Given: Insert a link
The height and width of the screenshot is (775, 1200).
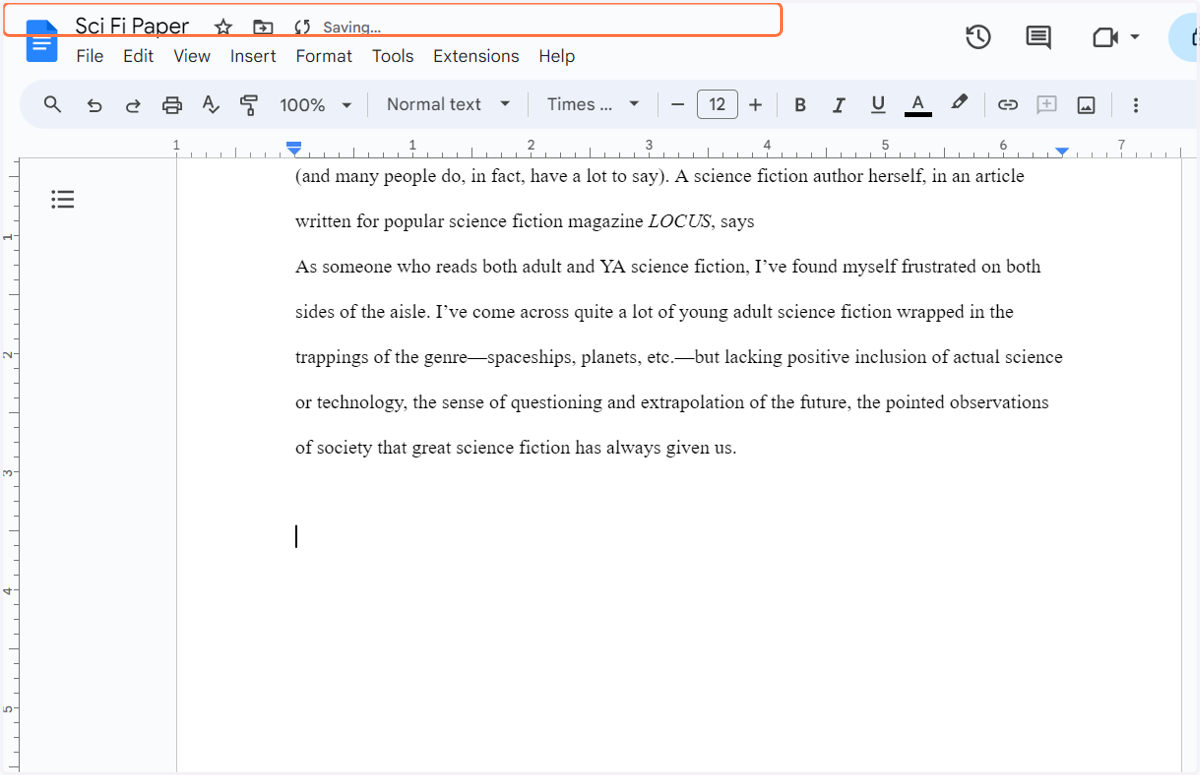Looking at the screenshot, I should pos(1008,104).
